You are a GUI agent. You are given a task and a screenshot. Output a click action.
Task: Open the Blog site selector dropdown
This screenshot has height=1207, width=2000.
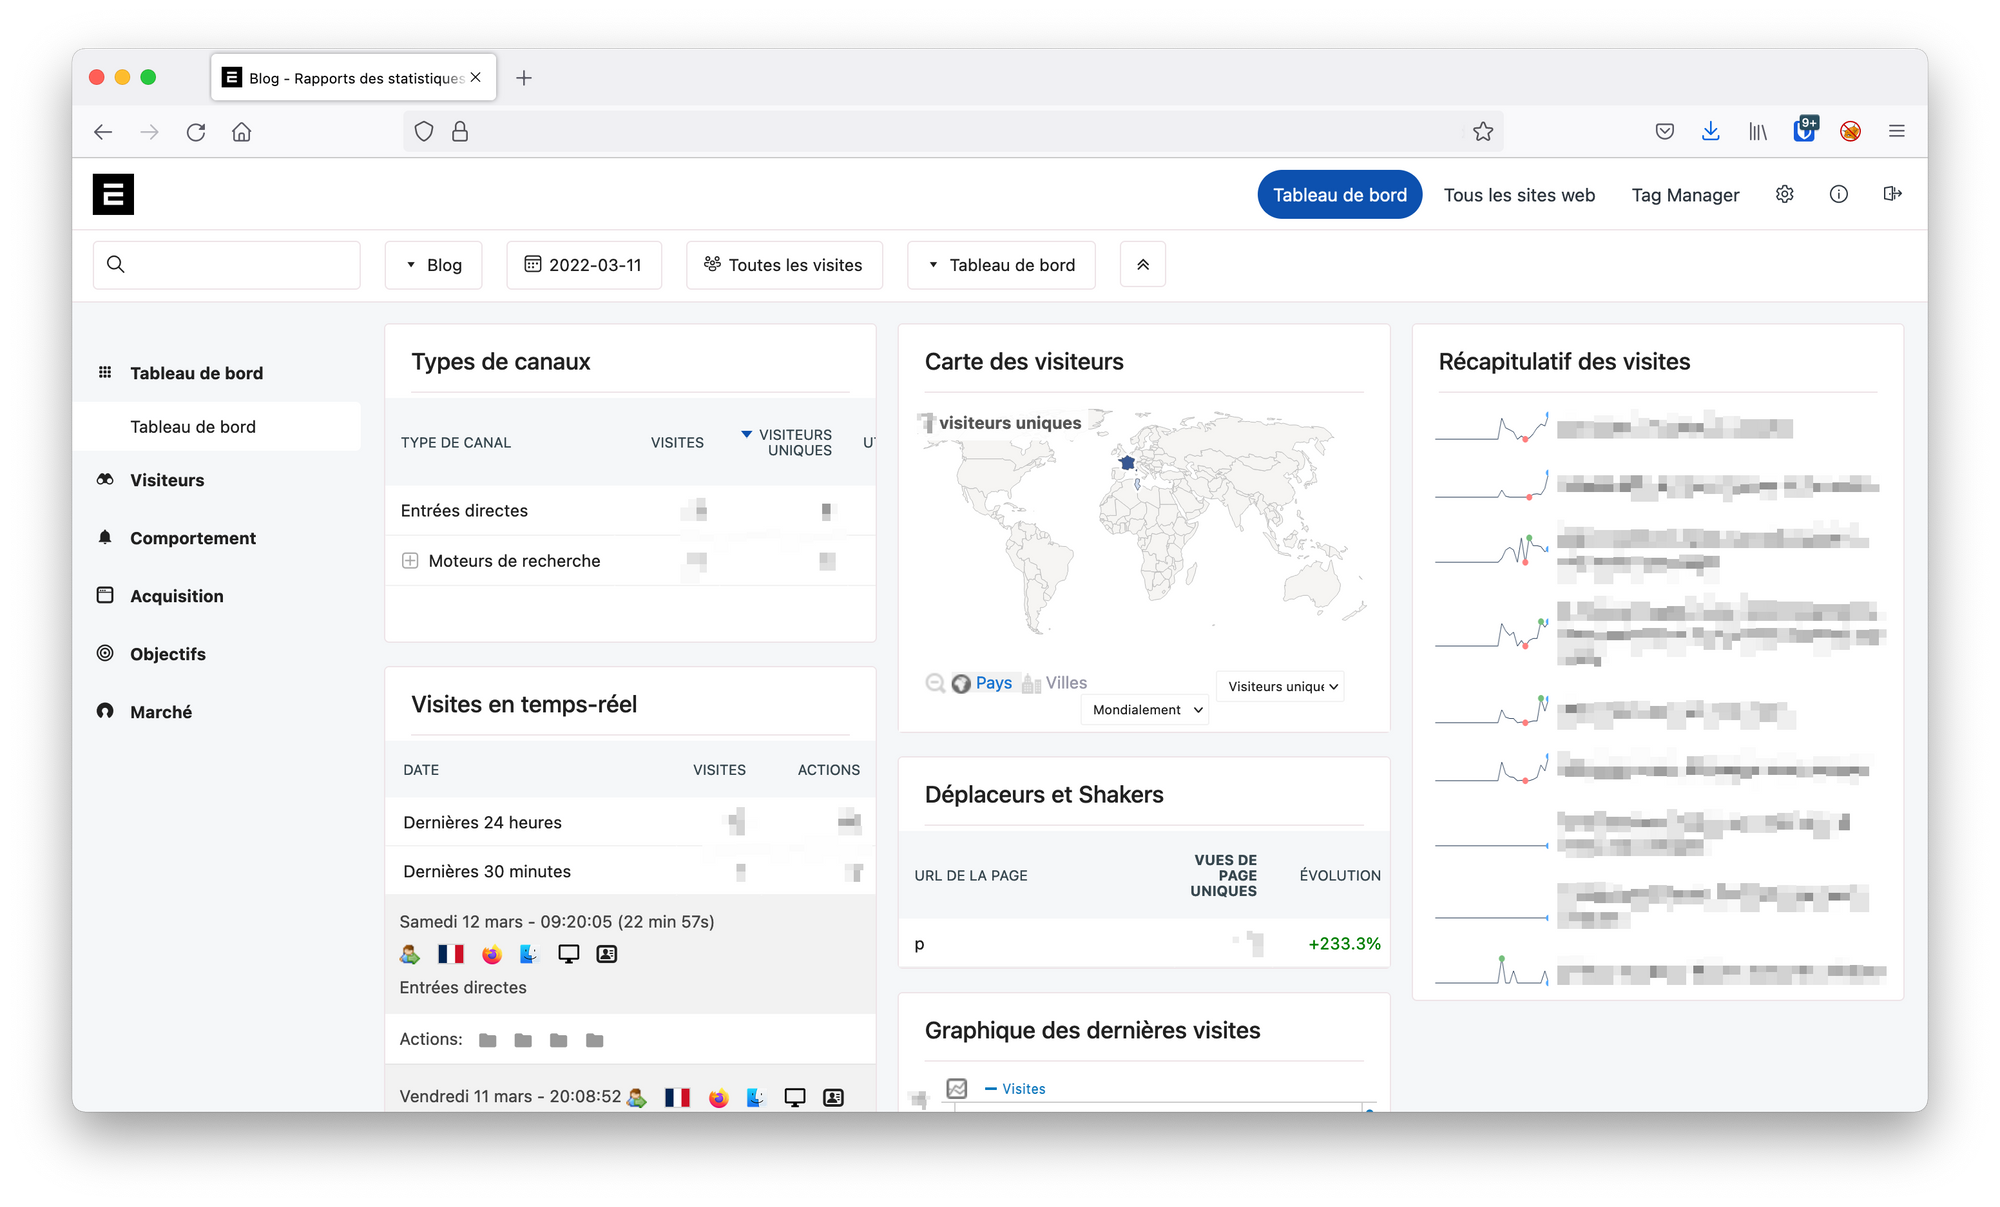(434, 265)
